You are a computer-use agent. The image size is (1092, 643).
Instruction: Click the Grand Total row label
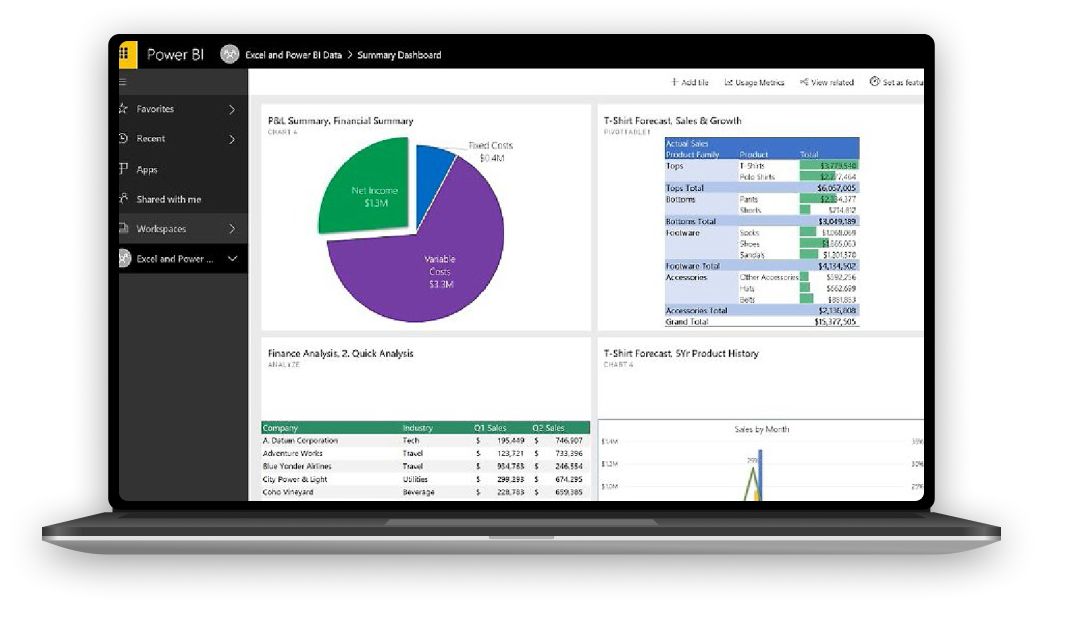click(687, 322)
